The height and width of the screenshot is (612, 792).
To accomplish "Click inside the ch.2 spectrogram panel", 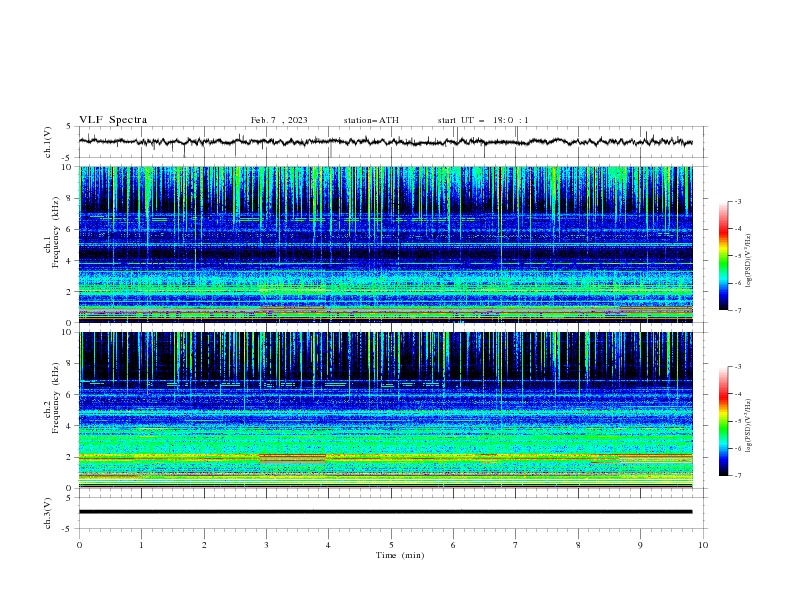I will tap(385, 410).
